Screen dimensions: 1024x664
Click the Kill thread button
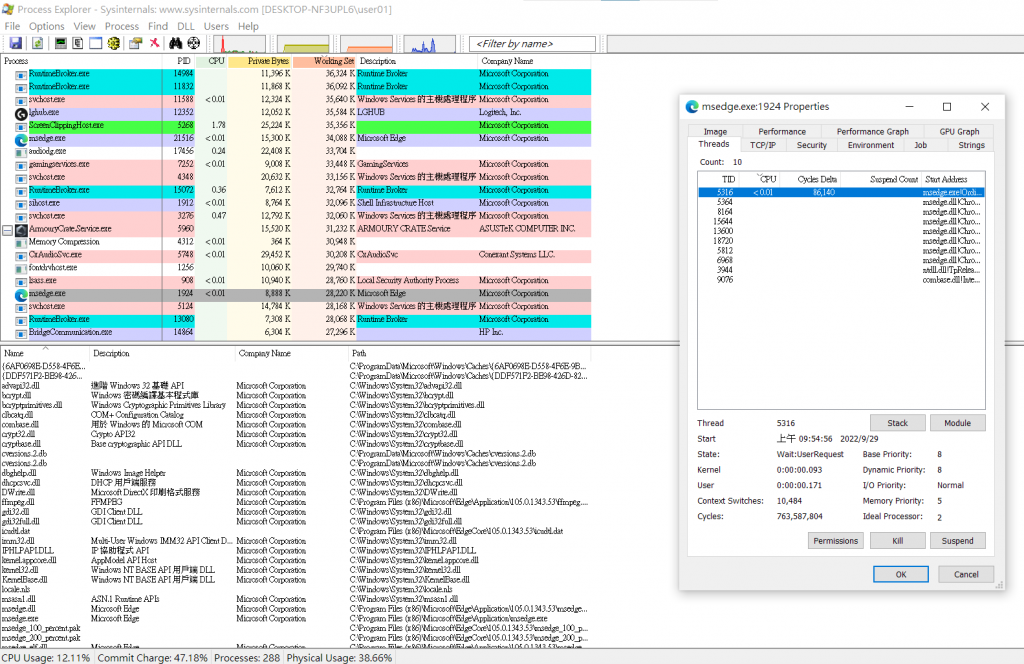pos(897,541)
